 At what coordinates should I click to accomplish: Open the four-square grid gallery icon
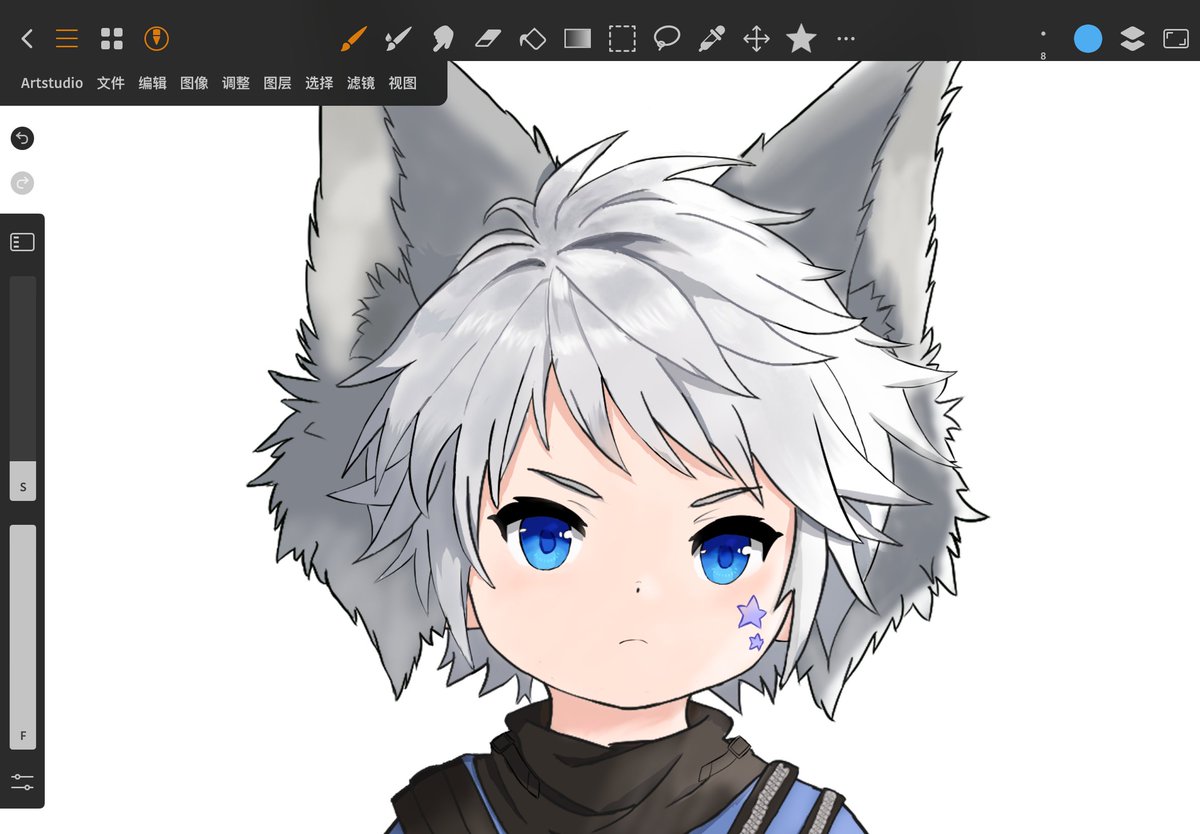[112, 39]
